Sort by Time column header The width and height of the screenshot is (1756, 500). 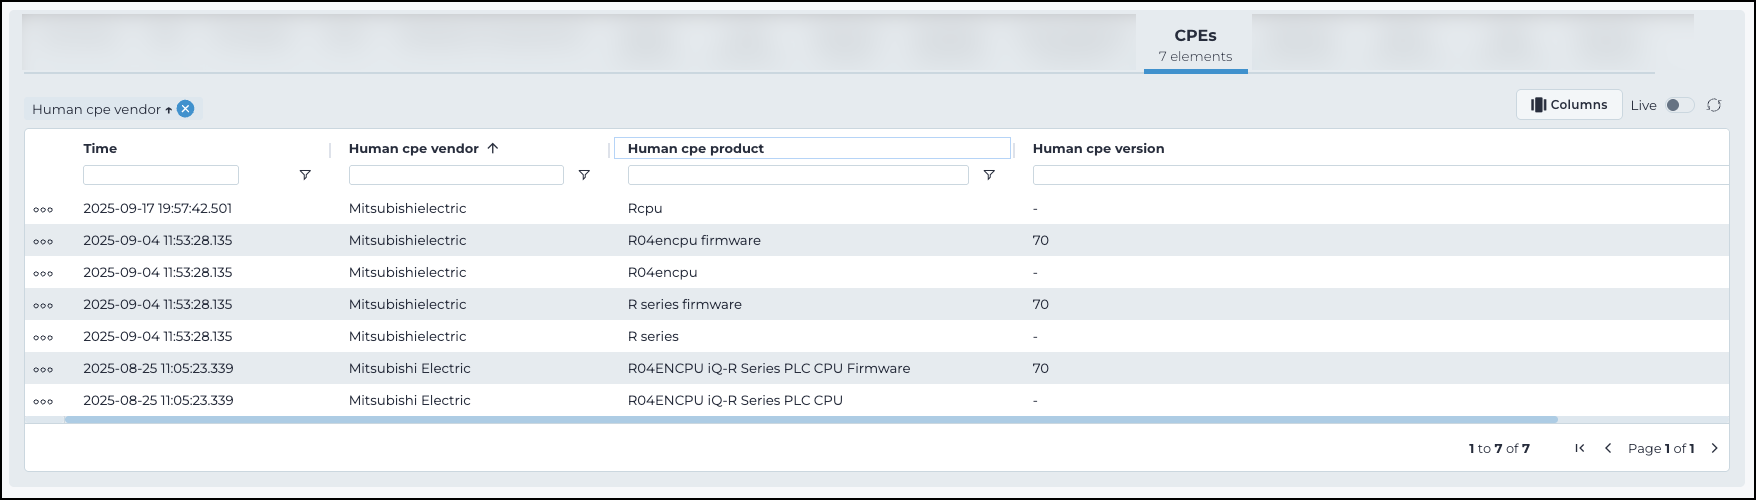[100, 148]
